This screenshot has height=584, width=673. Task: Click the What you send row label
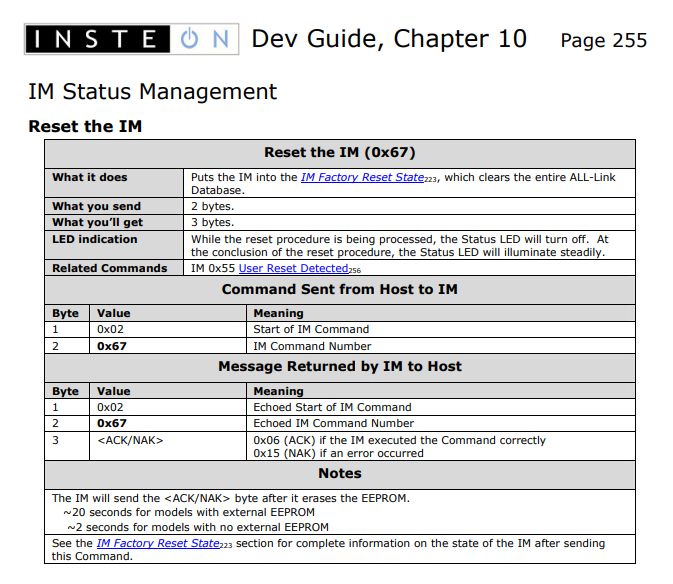(x=114, y=206)
